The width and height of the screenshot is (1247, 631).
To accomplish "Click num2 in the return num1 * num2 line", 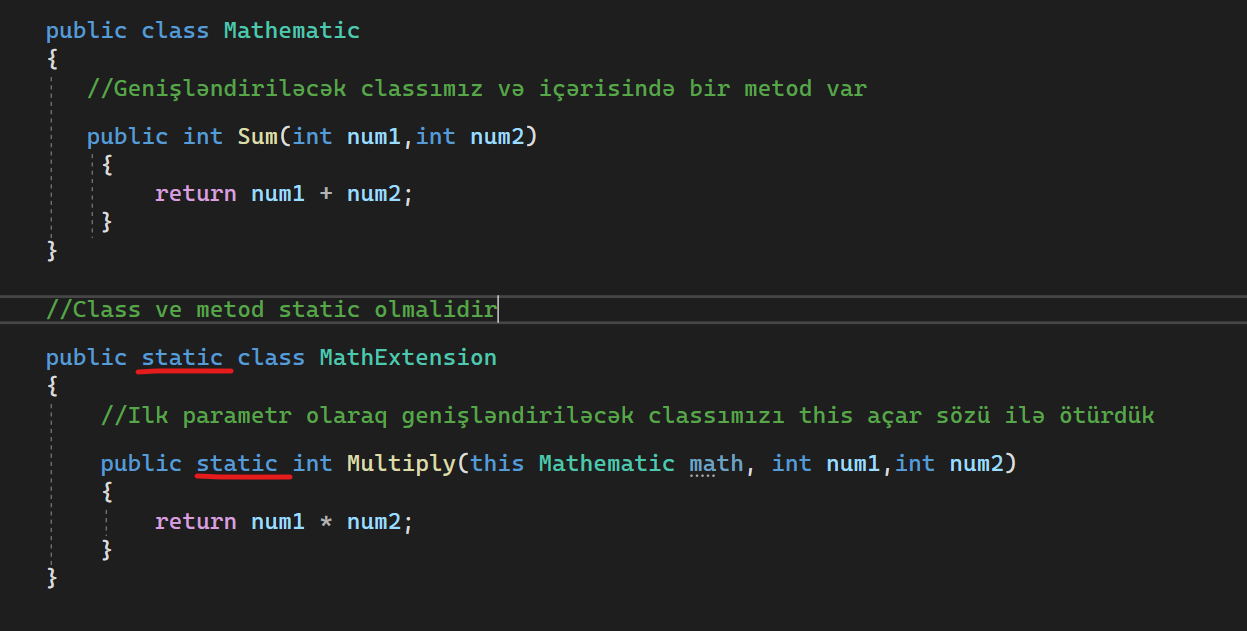I will coord(374,521).
